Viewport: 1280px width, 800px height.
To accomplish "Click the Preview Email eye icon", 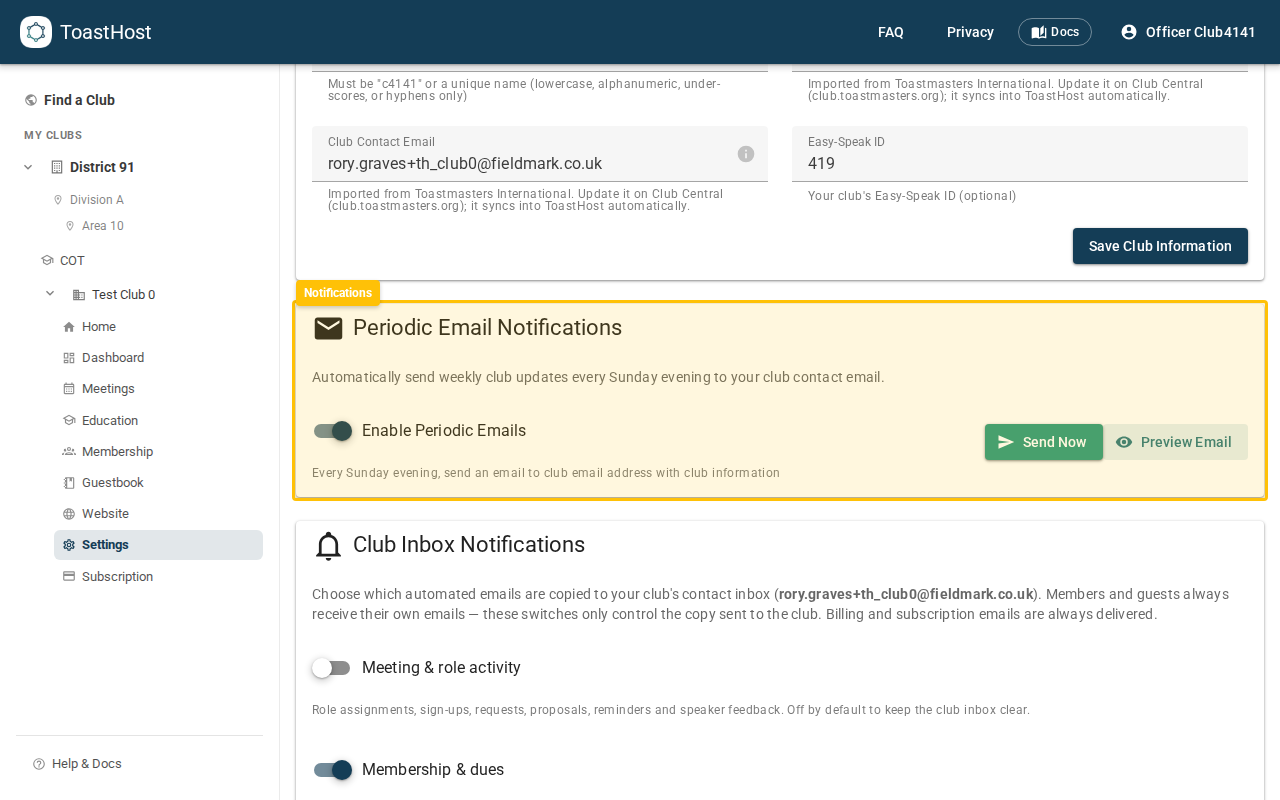I will click(x=1124, y=442).
